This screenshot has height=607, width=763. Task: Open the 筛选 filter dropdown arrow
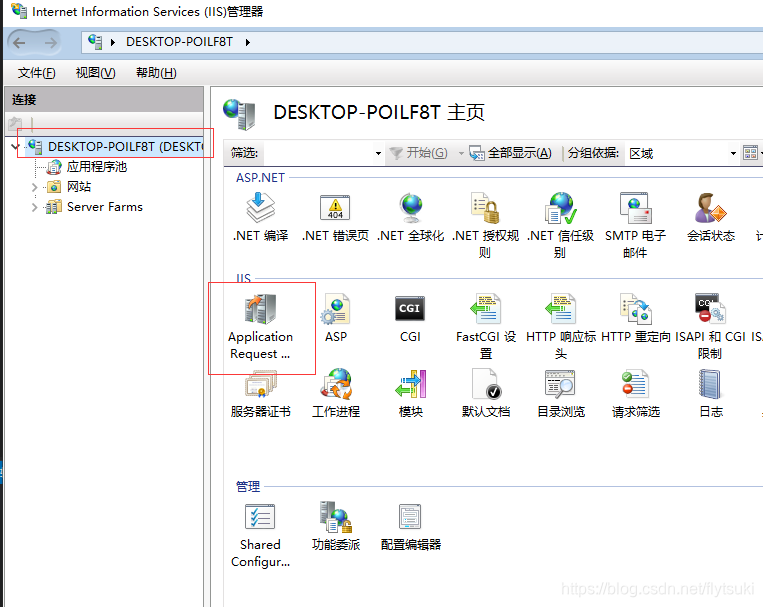(x=378, y=153)
